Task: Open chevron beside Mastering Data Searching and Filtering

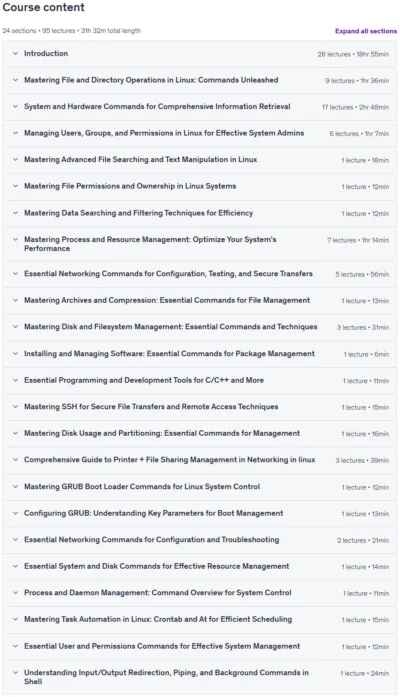Action: 16,213
